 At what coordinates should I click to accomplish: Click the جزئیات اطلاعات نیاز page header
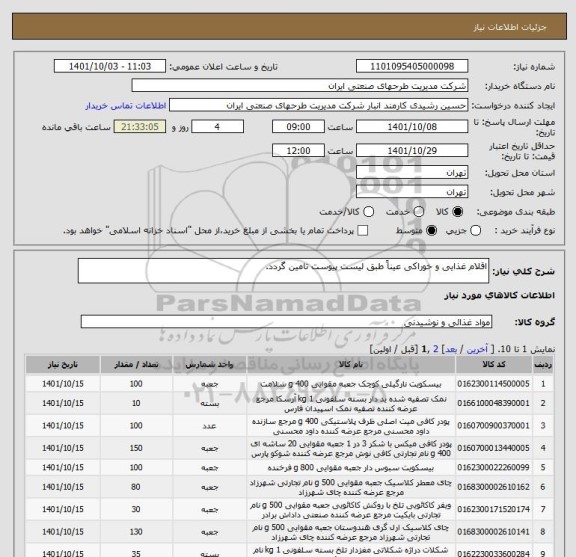pyautogui.click(x=510, y=27)
